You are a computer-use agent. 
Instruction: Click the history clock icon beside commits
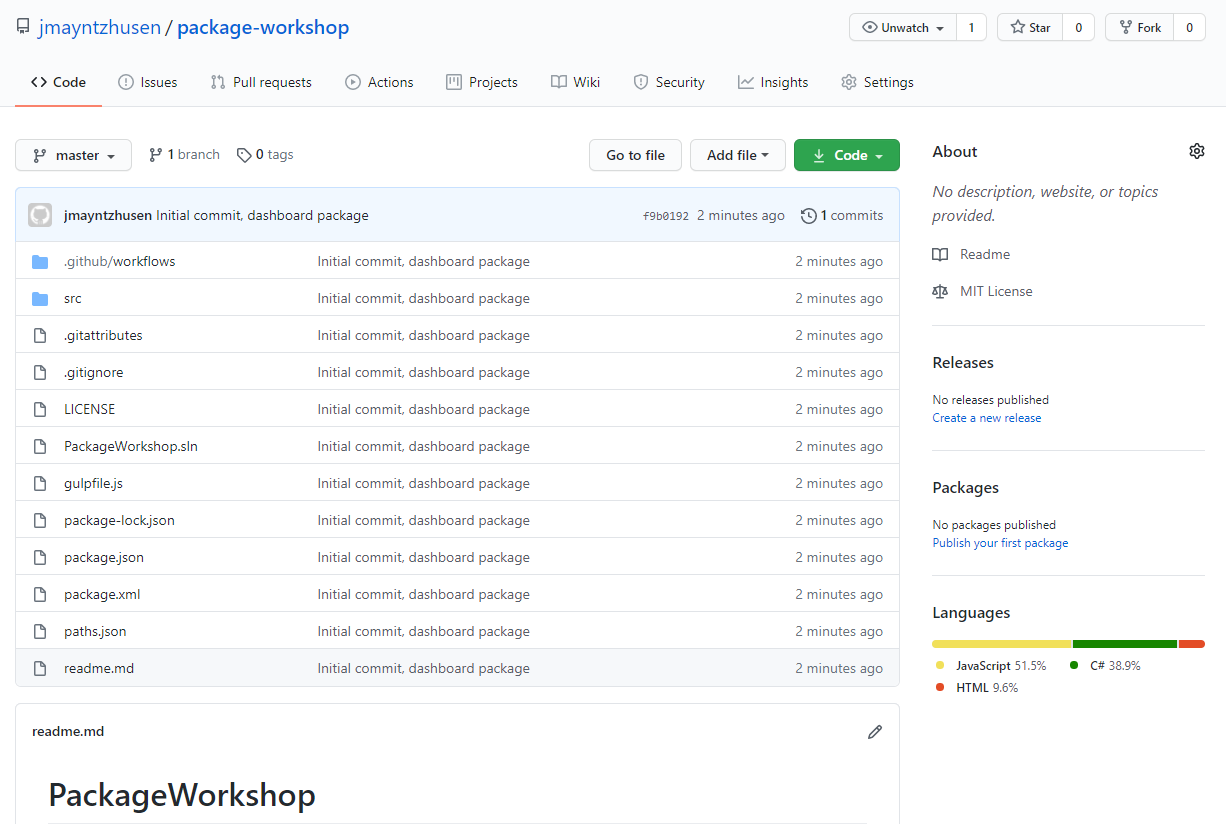click(809, 215)
